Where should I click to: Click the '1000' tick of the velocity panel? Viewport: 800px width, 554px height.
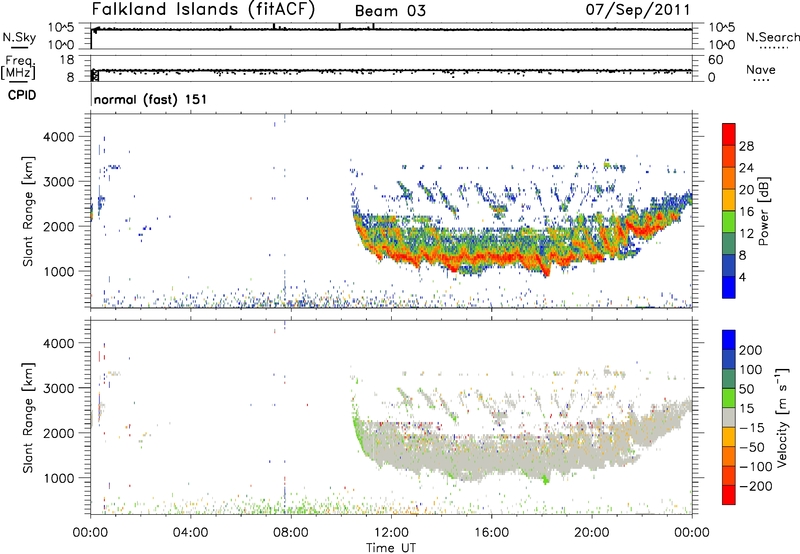pos(59,478)
